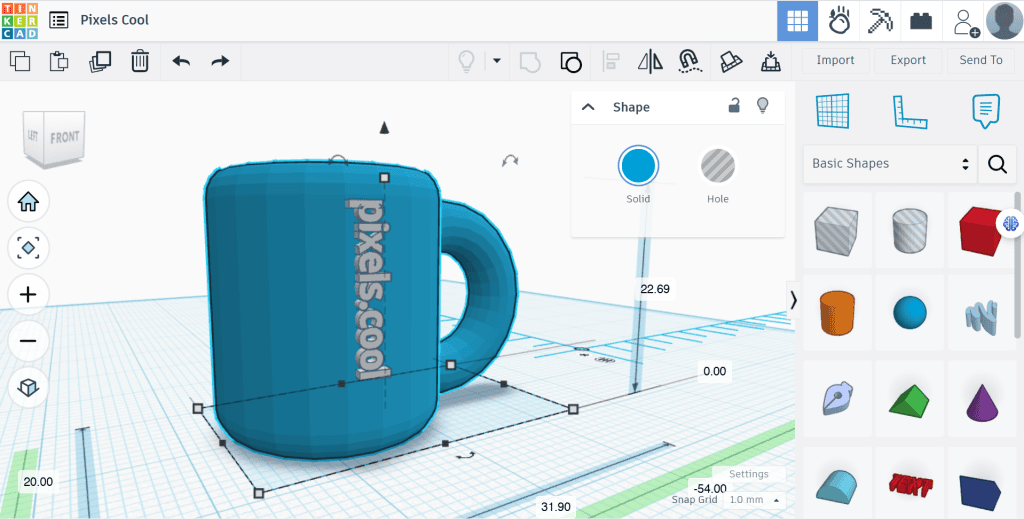The image size is (1024, 519).
Task: Click the Settings button
Action: [x=748, y=474]
